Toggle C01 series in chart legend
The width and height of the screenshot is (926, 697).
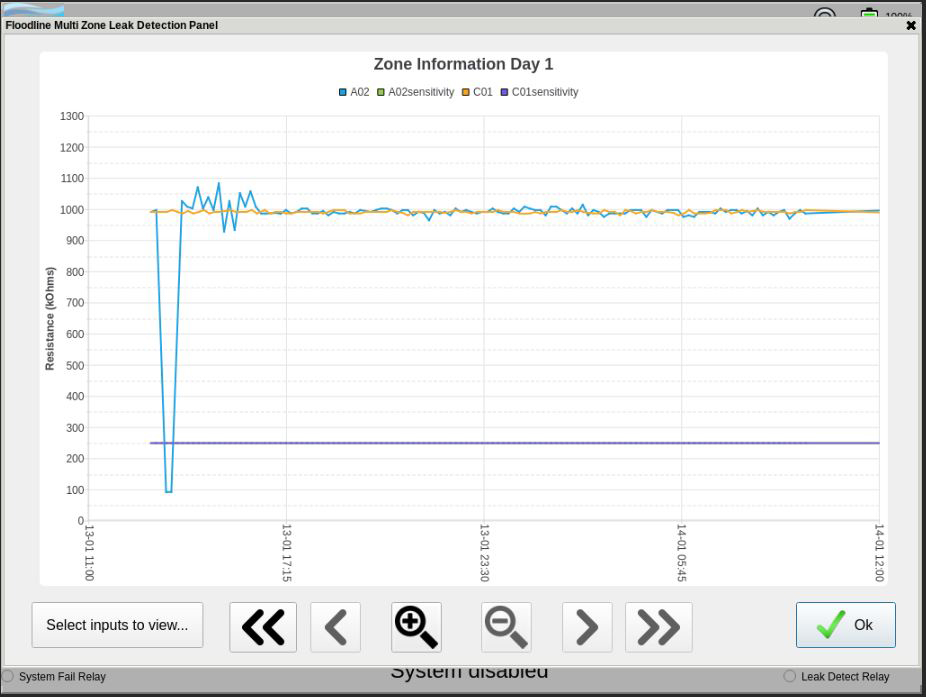point(477,92)
